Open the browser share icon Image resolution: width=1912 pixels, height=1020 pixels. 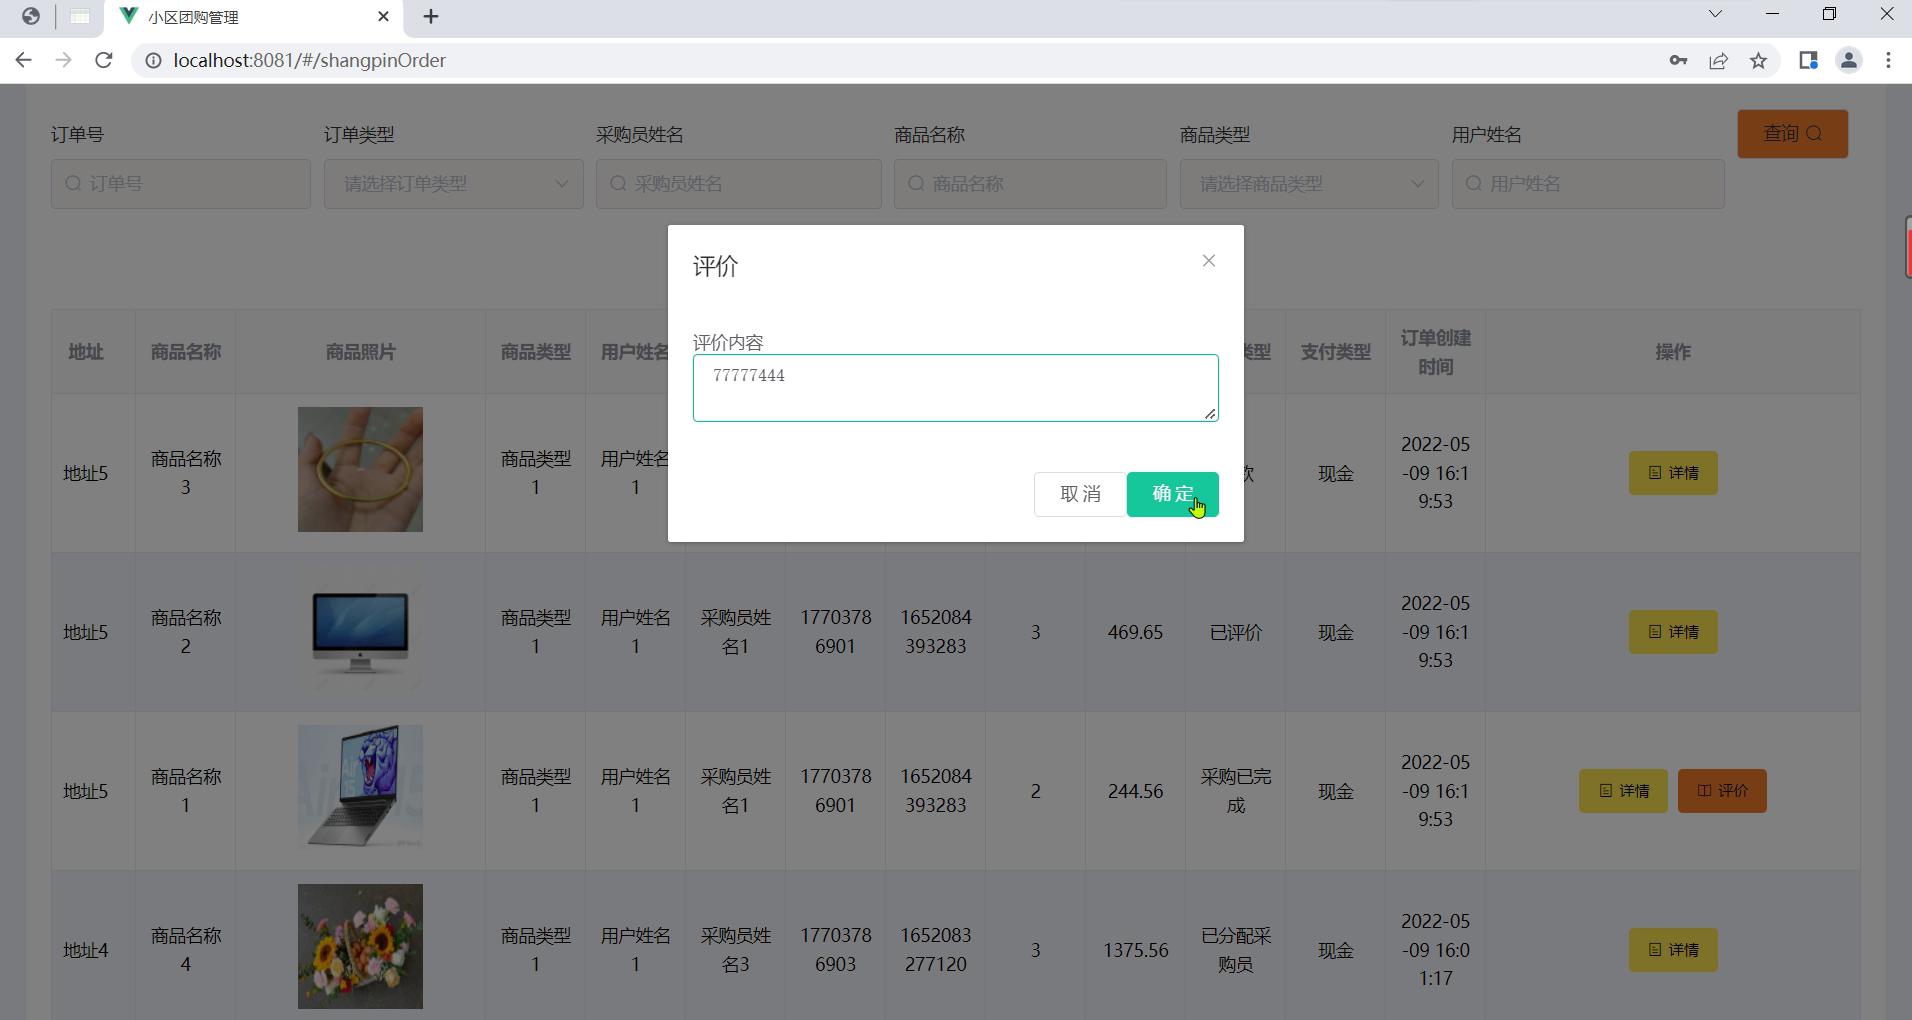(x=1718, y=61)
